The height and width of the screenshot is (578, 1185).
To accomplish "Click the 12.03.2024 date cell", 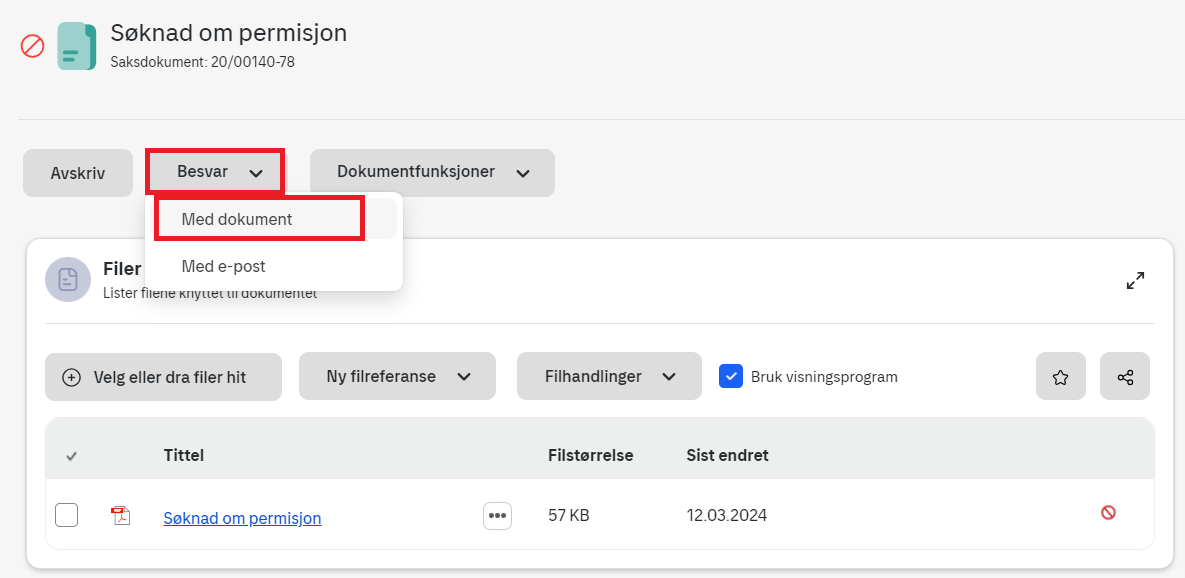I will (726, 516).
